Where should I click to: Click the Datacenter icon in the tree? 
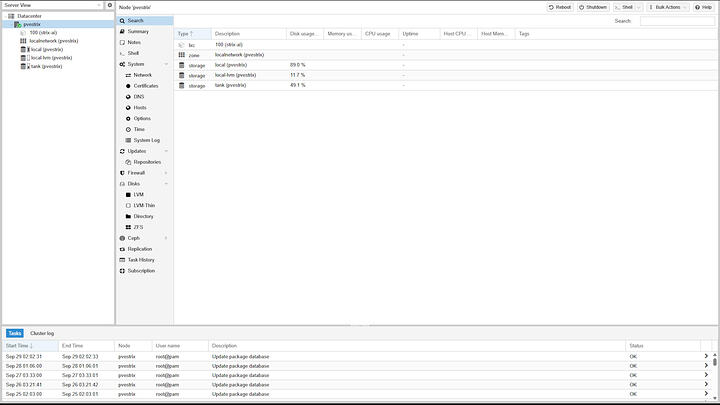click(x=11, y=16)
